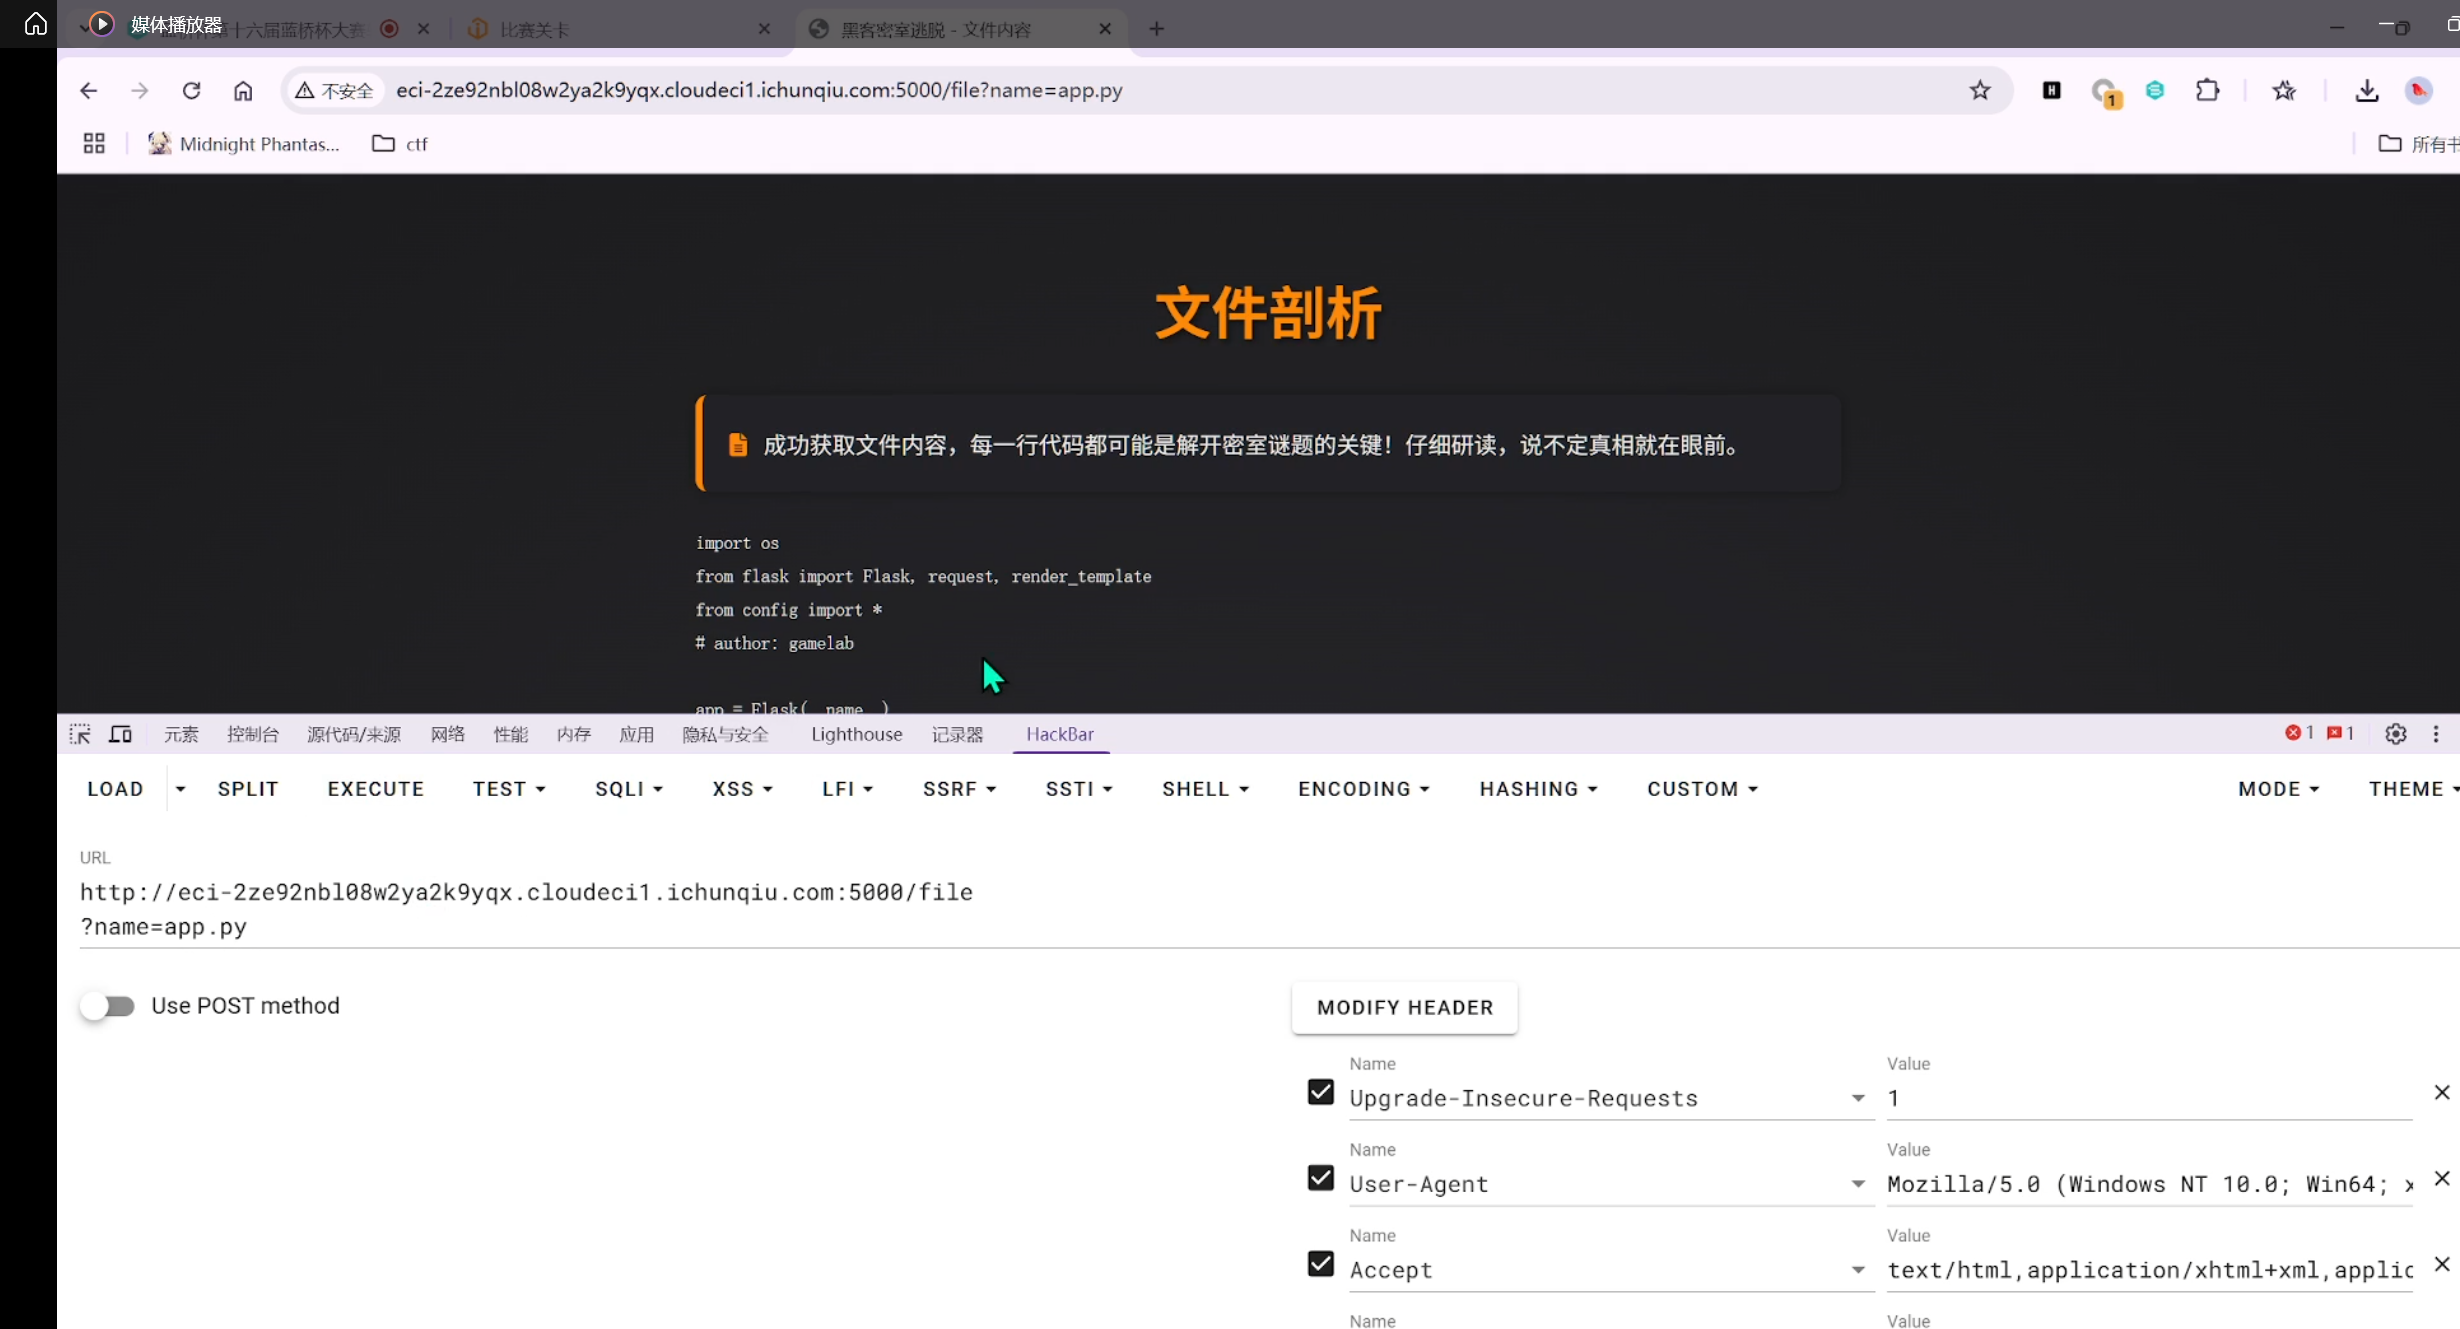2460x1329 pixels.
Task: Uncheck the User-Agent header checkbox
Action: tap(1320, 1178)
